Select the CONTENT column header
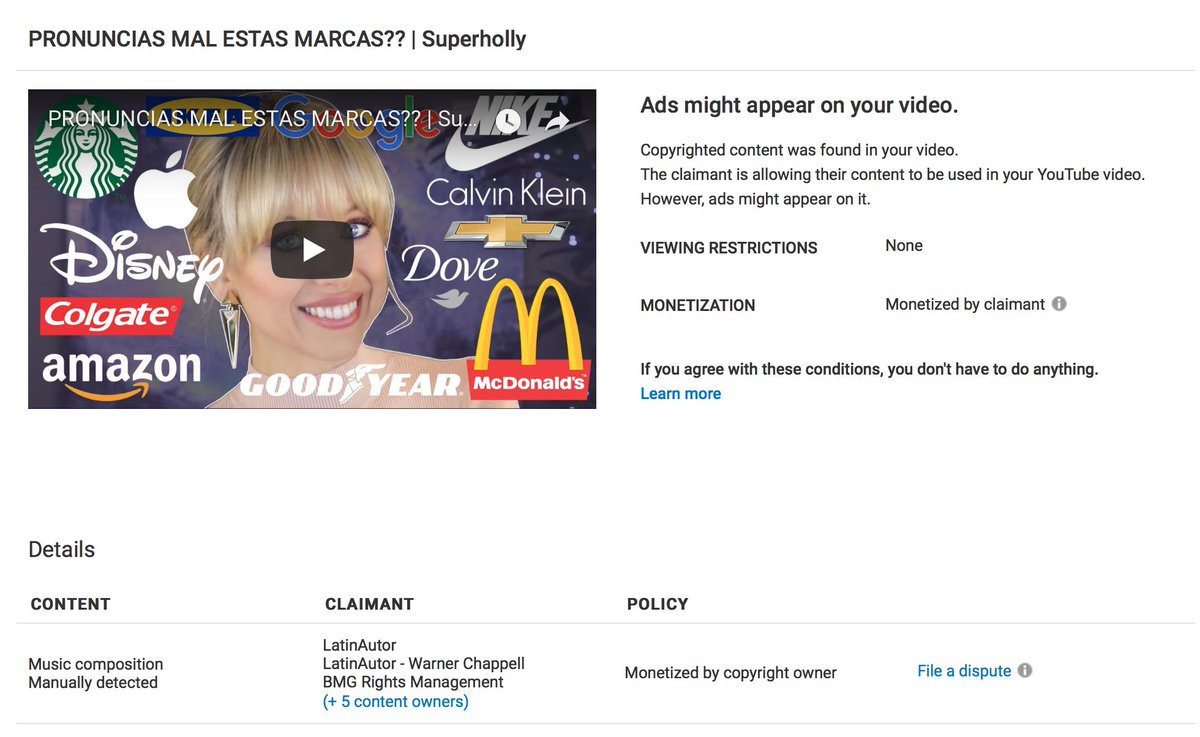This screenshot has width=1200, height=737. [70, 604]
